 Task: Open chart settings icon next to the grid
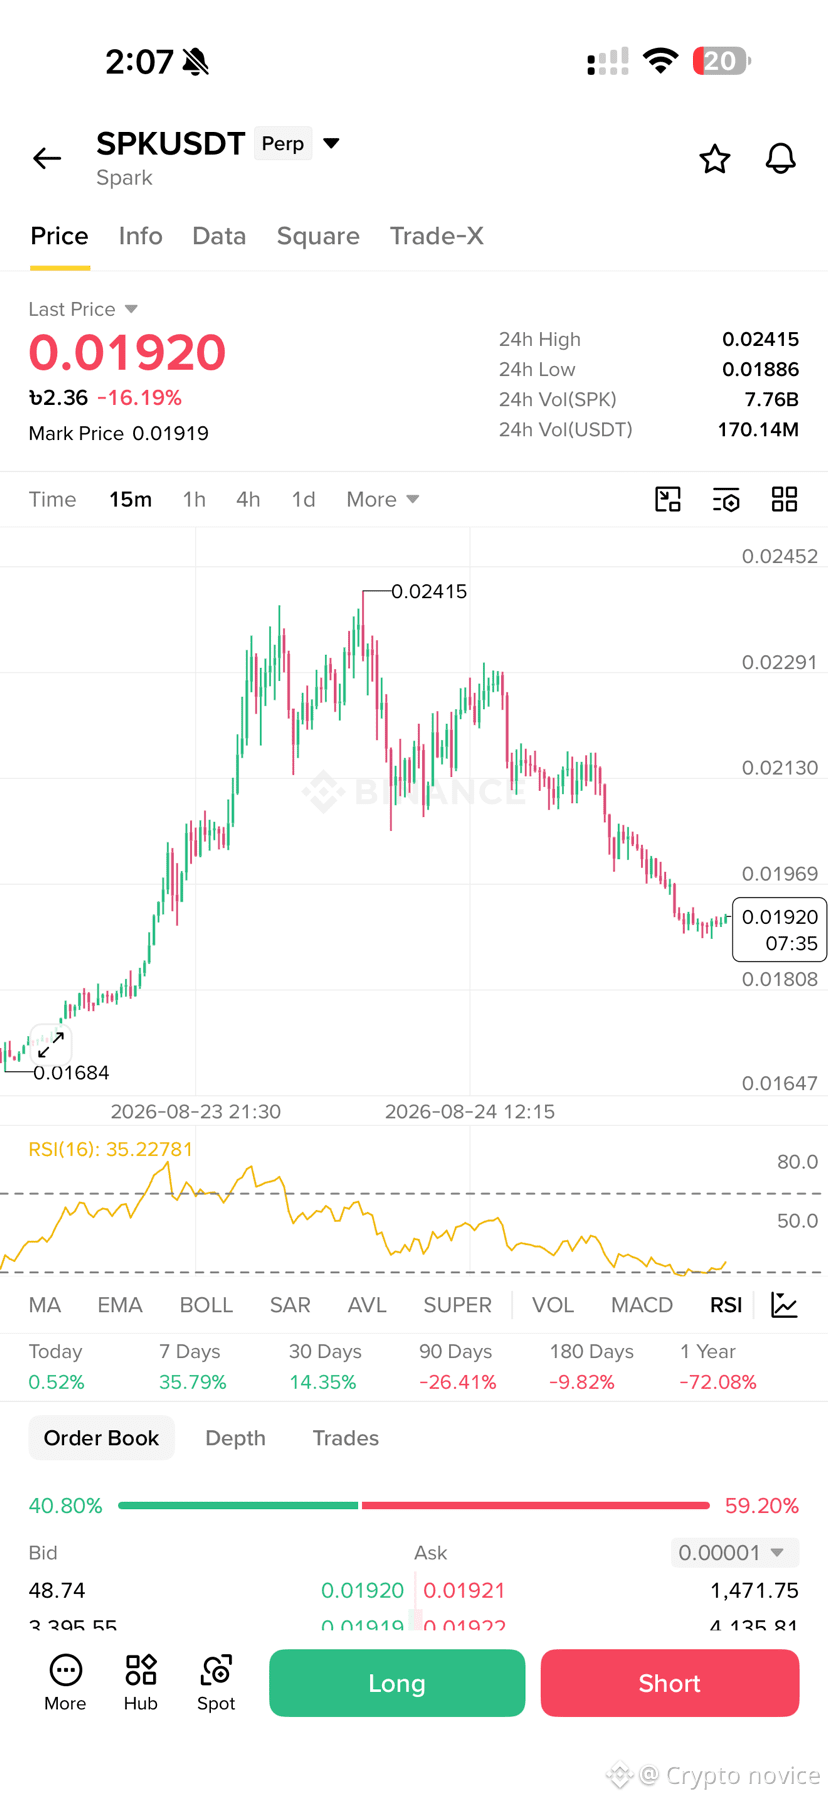(726, 499)
